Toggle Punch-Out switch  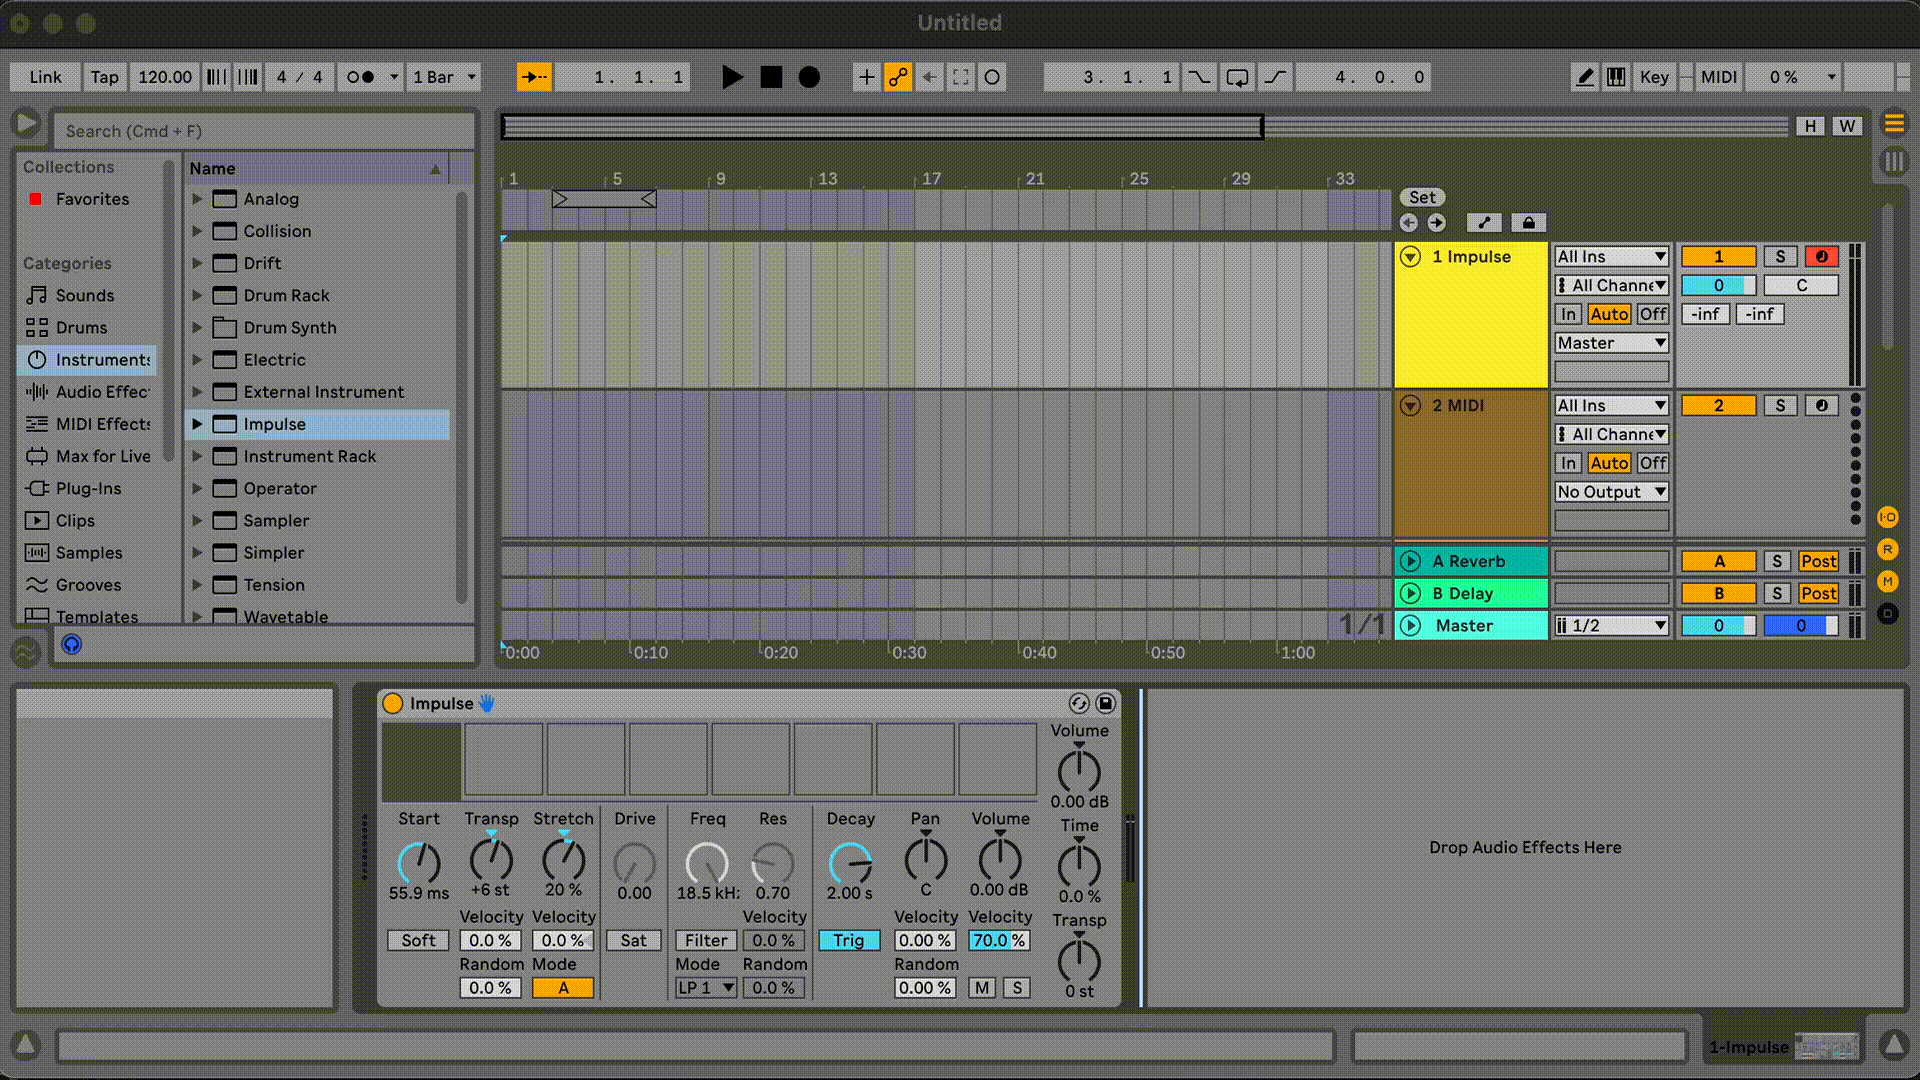[x=1275, y=77]
